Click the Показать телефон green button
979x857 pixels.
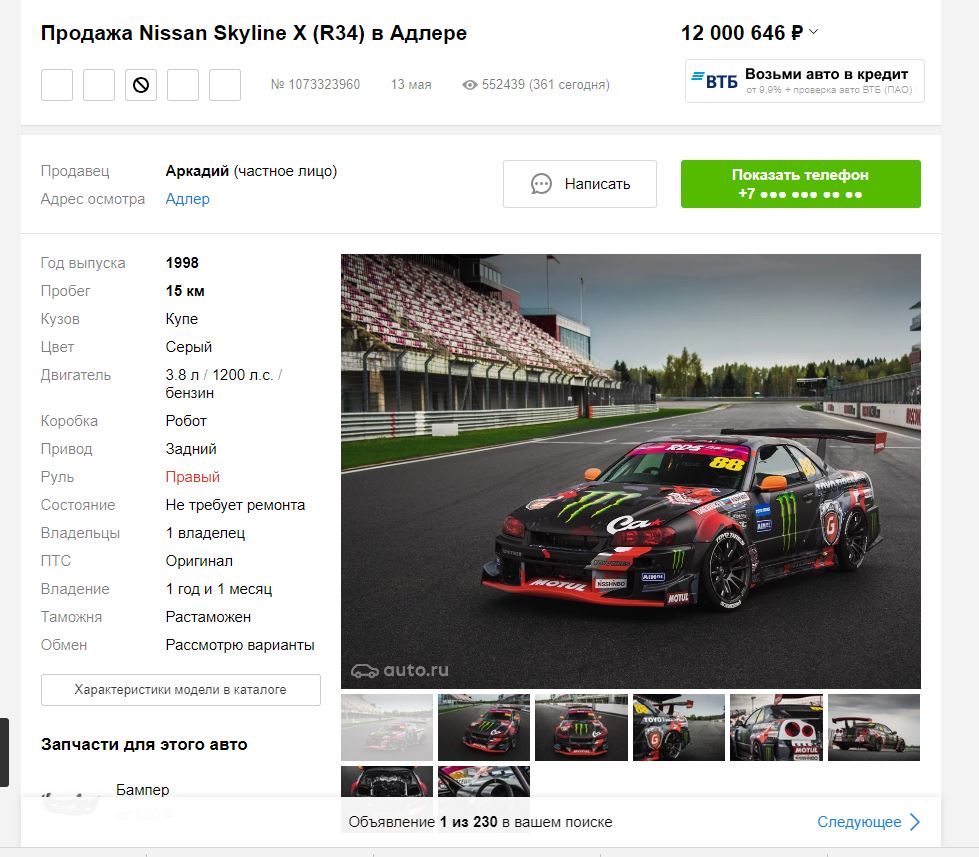click(x=800, y=184)
